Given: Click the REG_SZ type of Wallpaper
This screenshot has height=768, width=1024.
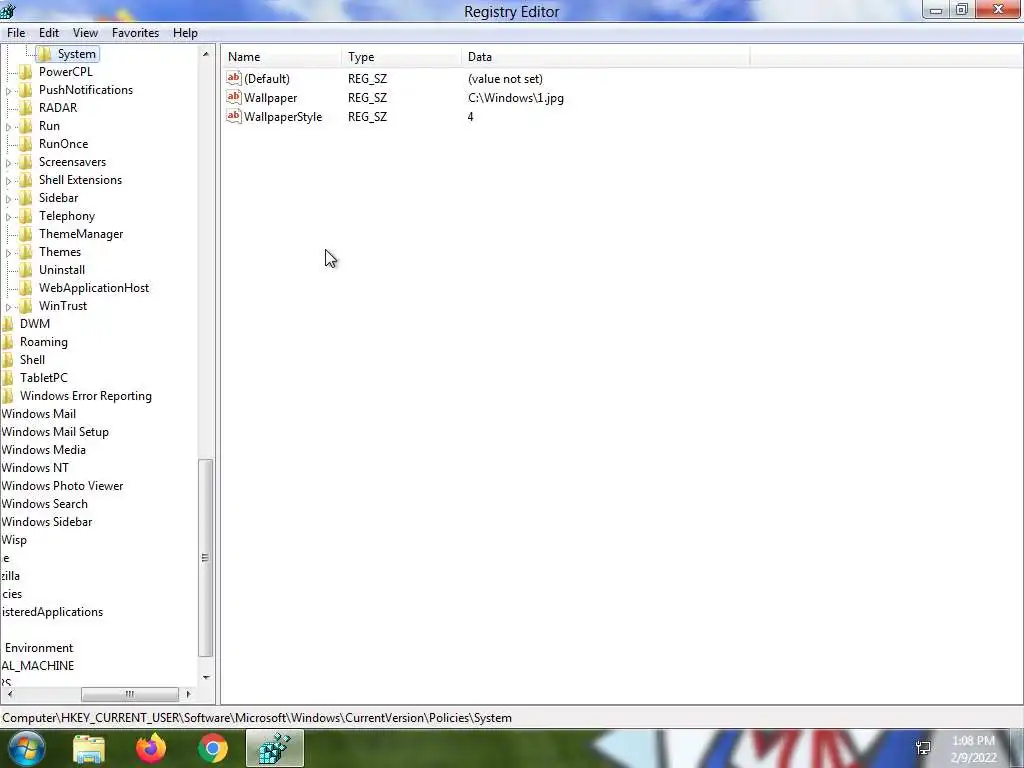Looking at the screenshot, I should click(x=367, y=98).
